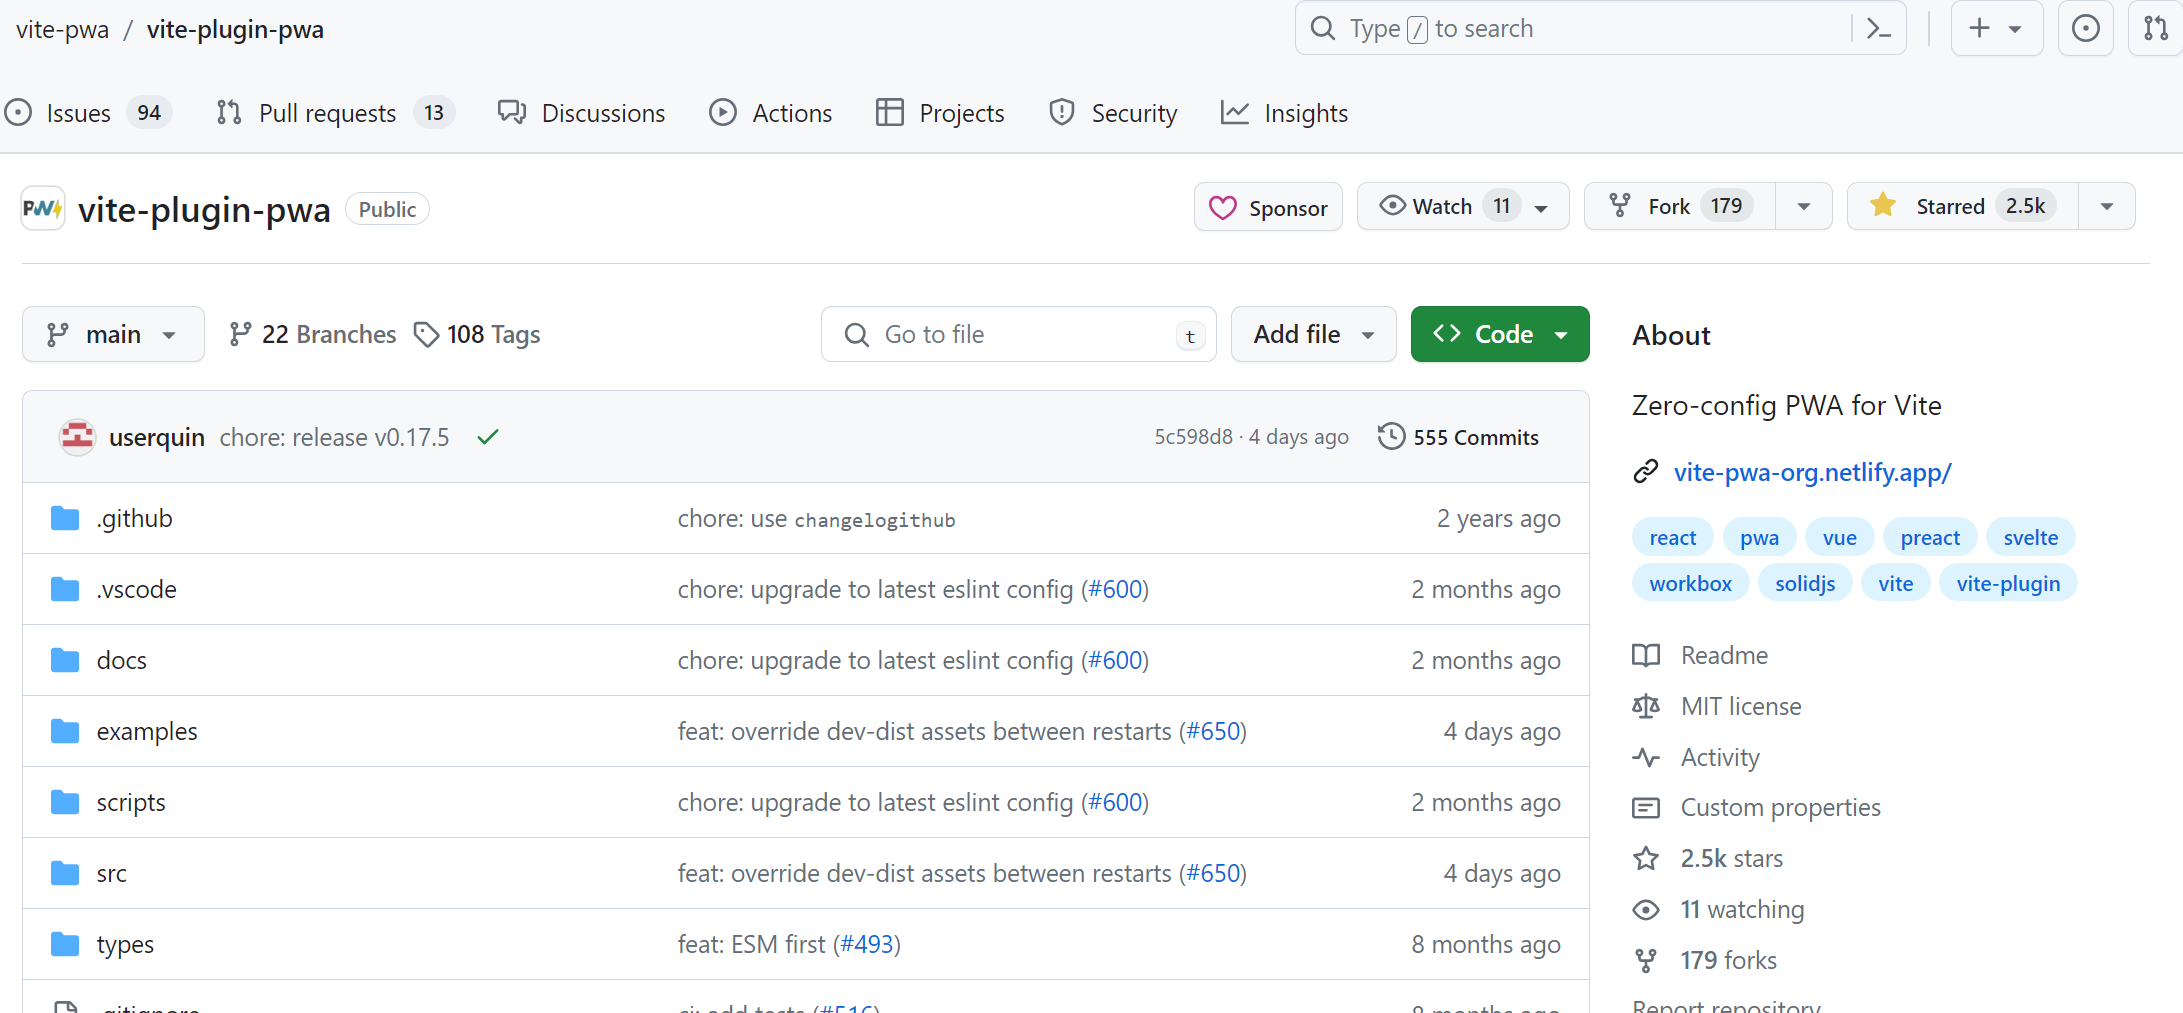Open the Security tab

(1113, 113)
